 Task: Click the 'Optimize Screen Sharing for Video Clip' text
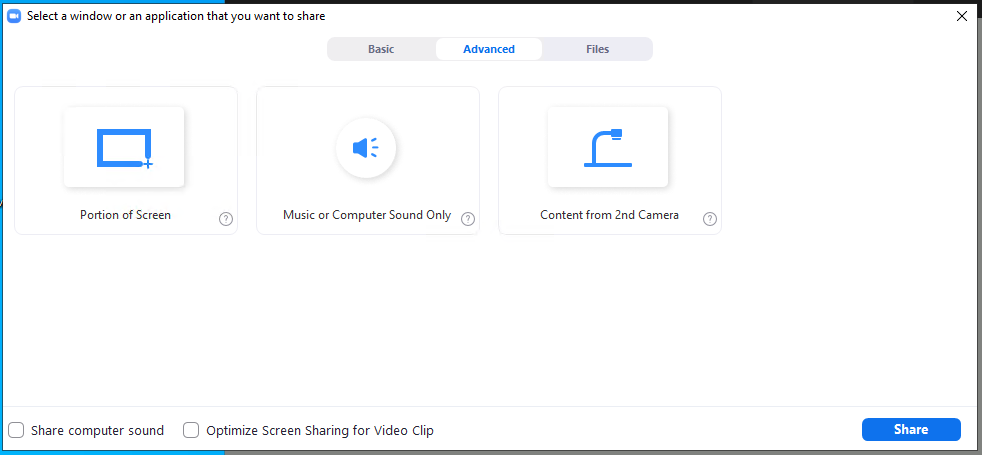coord(320,431)
